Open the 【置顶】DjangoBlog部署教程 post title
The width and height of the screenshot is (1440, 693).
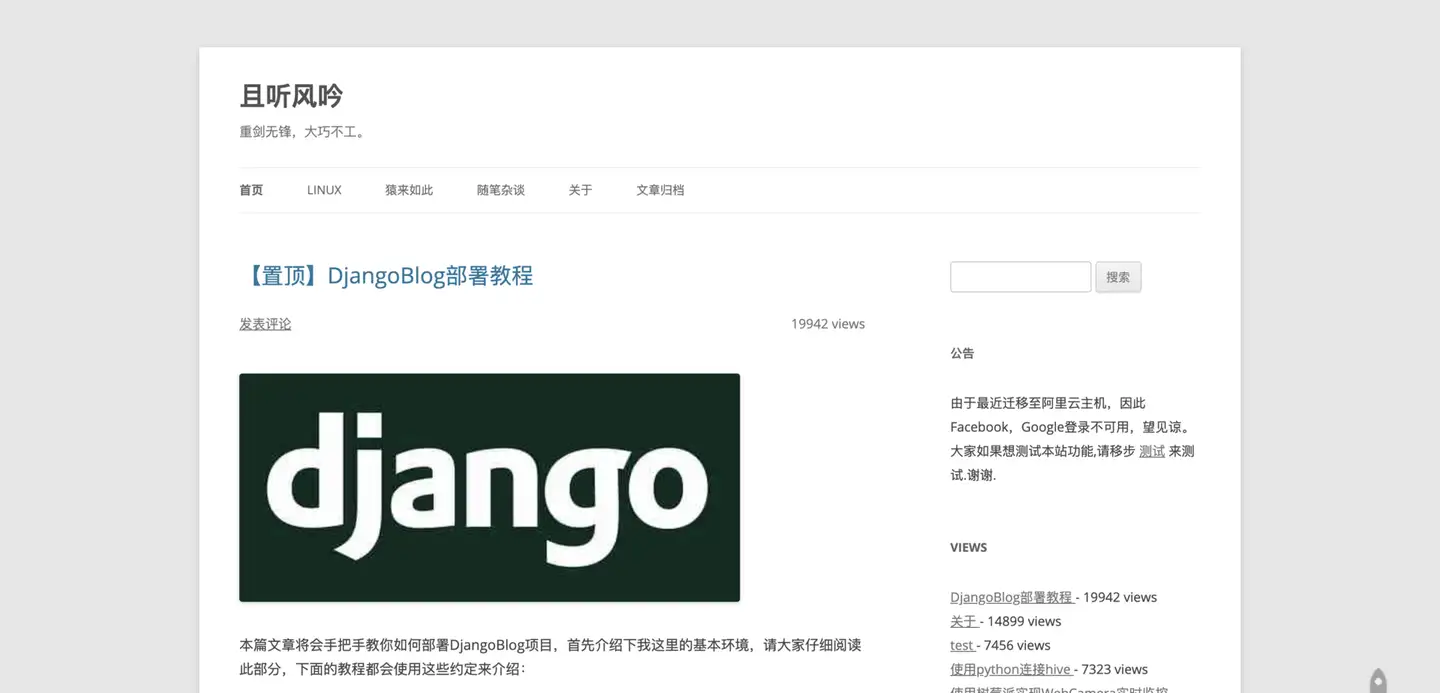tap(386, 276)
